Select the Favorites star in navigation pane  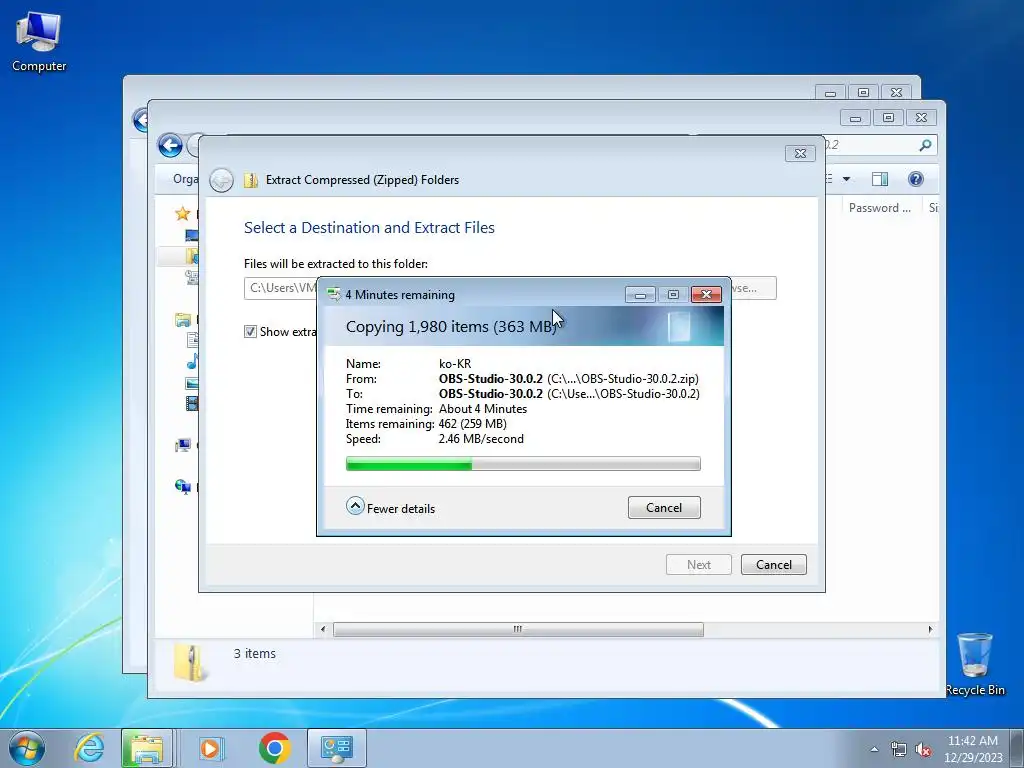click(182, 214)
